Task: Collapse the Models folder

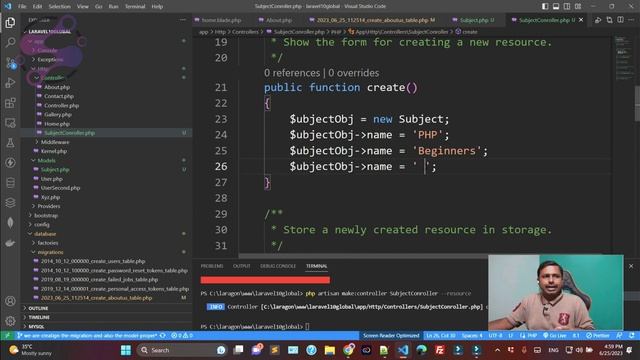Action: 46,160
